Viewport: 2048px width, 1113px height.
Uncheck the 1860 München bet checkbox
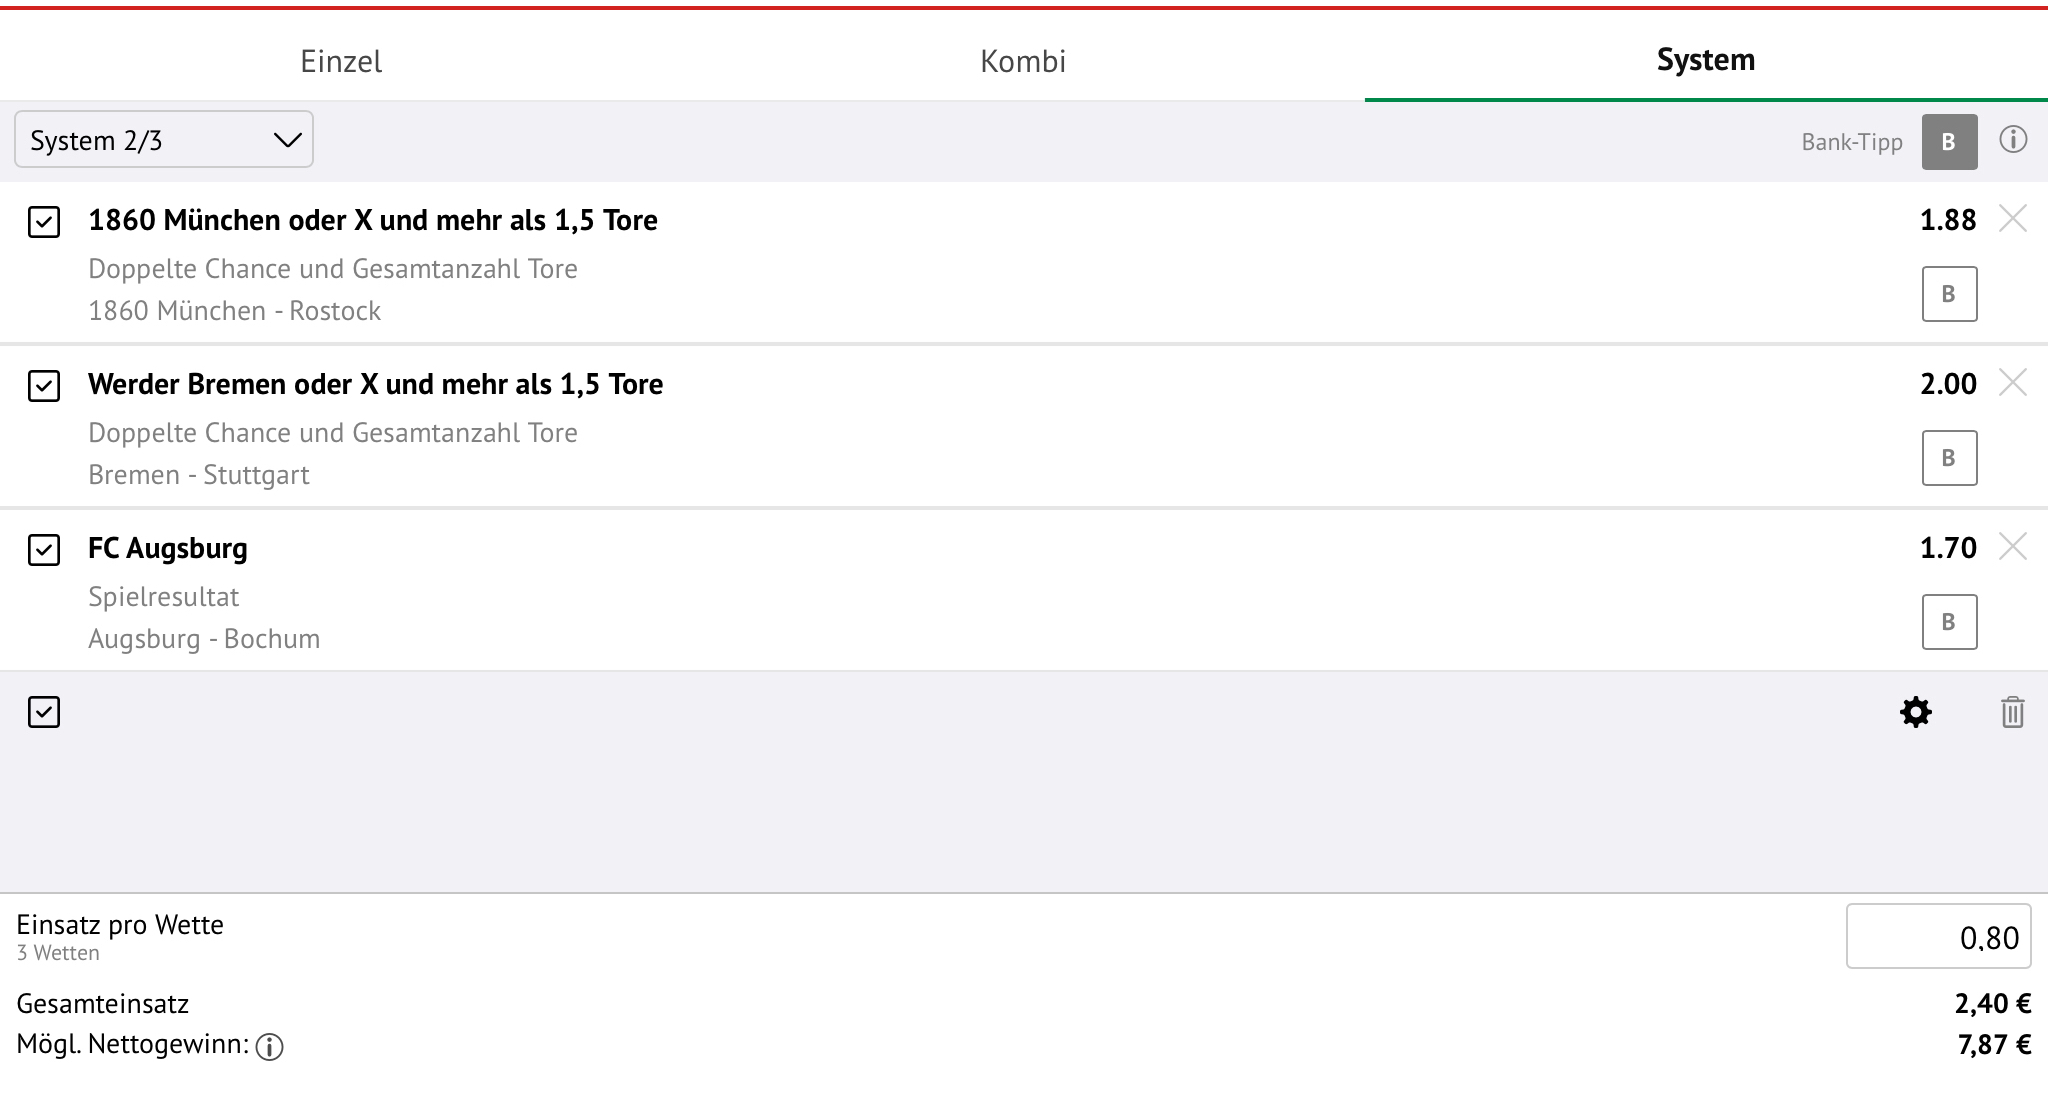pyautogui.click(x=44, y=221)
